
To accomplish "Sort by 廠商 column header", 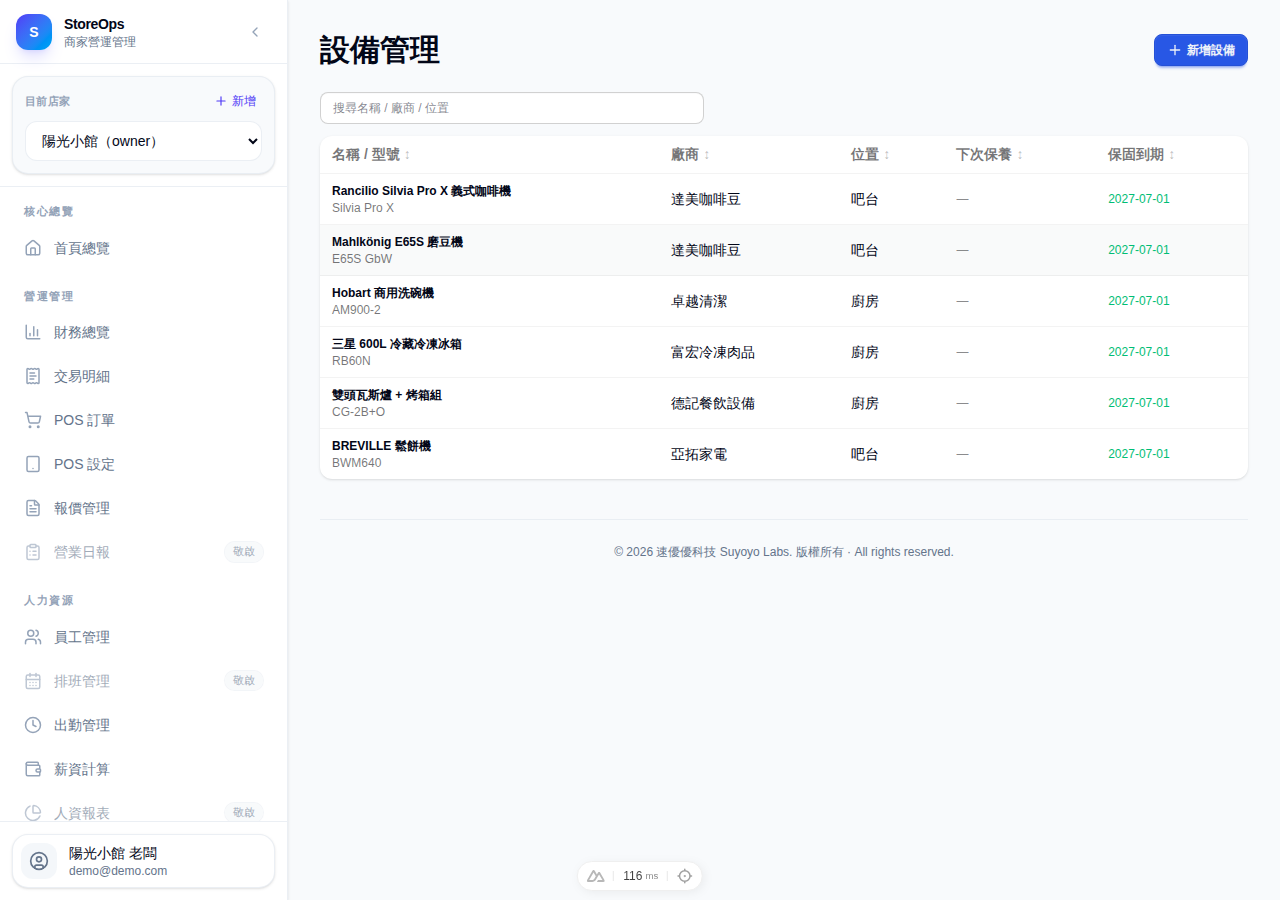I will [x=691, y=155].
